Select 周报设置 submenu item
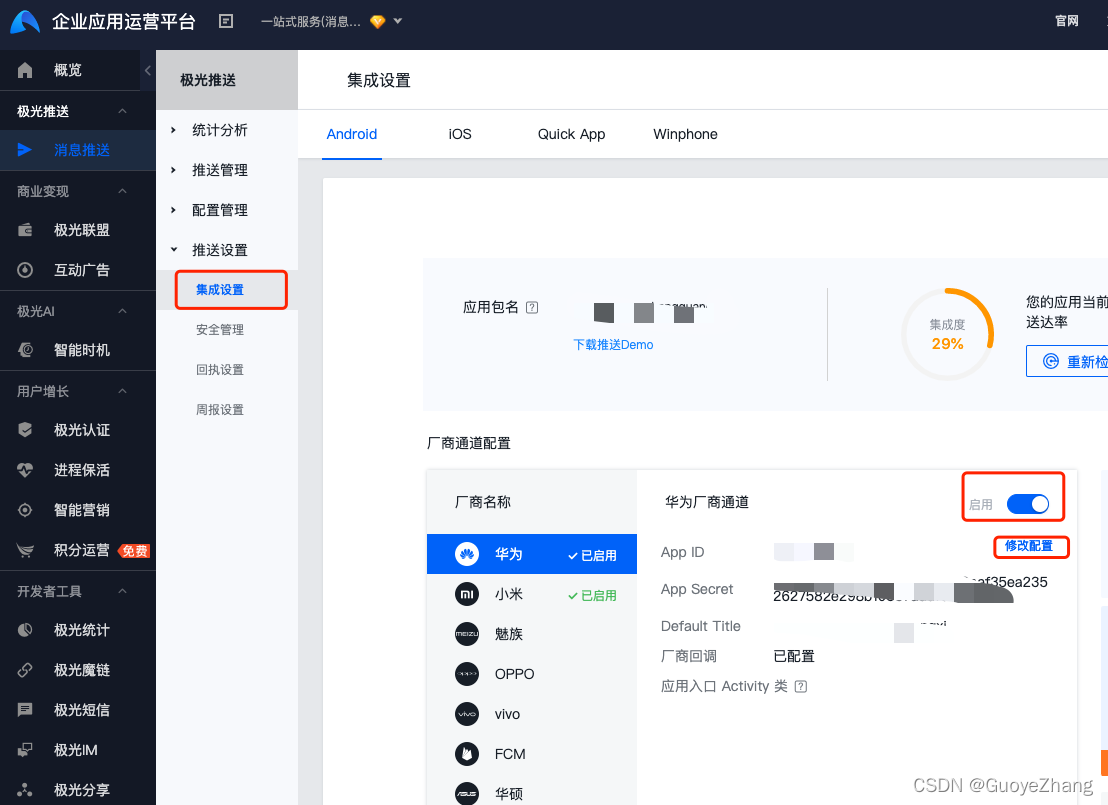The width and height of the screenshot is (1108, 805). tap(220, 410)
